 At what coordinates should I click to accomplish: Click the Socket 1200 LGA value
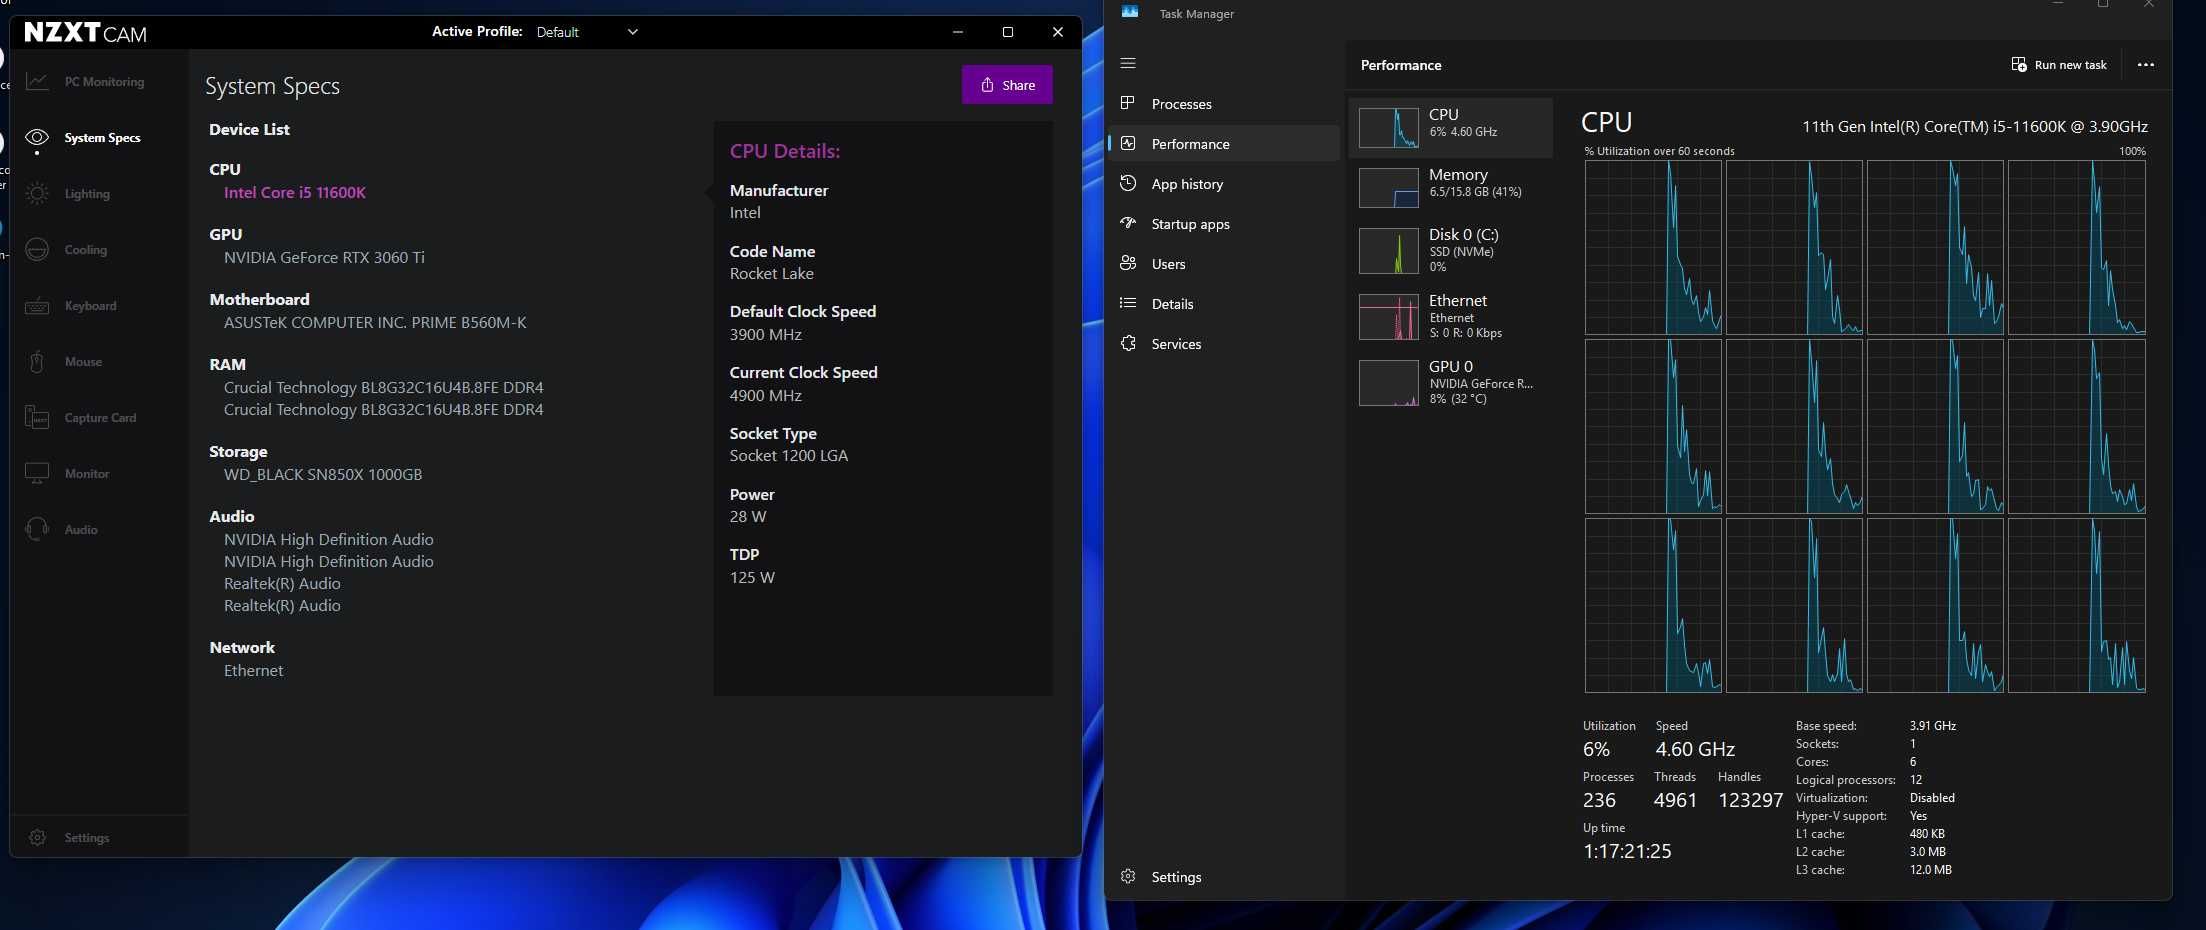click(789, 456)
